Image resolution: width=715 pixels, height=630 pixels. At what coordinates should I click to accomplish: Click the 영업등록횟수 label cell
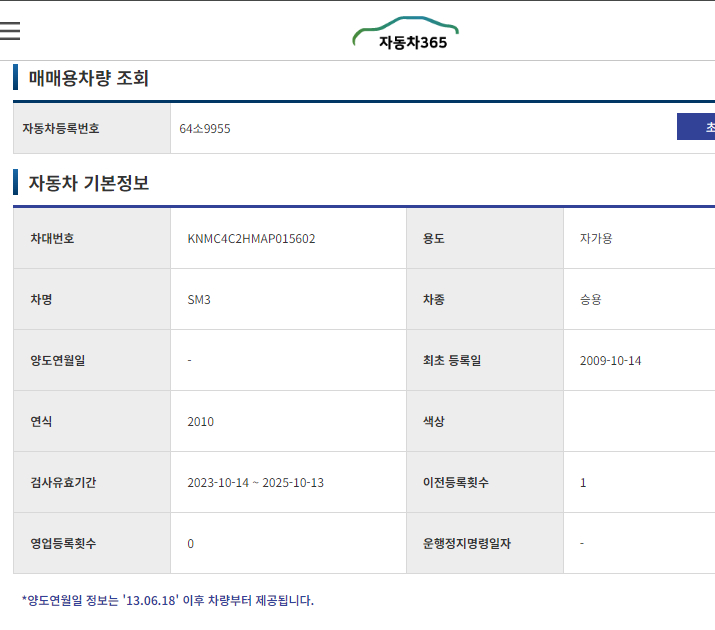[x=63, y=544]
